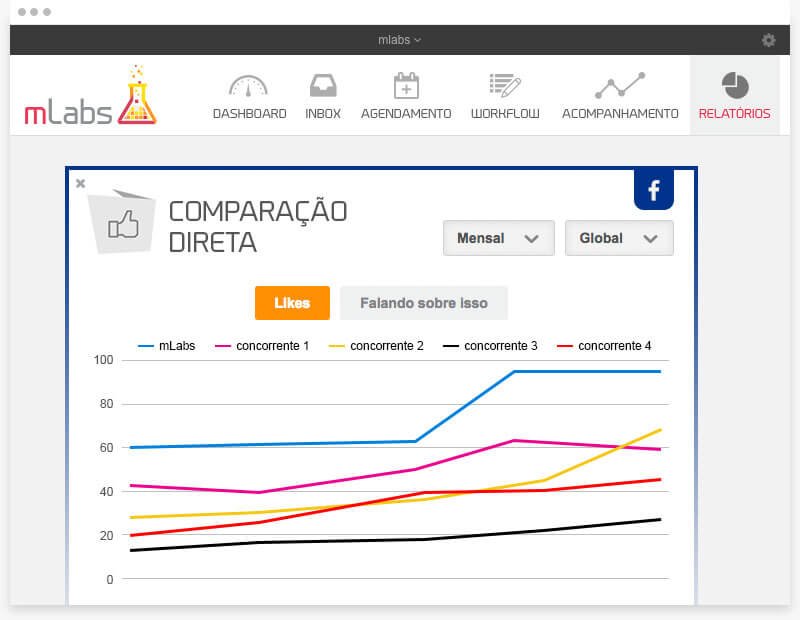This screenshot has width=800, height=620.
Task: Open Acompanhamento line-graph icon
Action: coord(620,86)
